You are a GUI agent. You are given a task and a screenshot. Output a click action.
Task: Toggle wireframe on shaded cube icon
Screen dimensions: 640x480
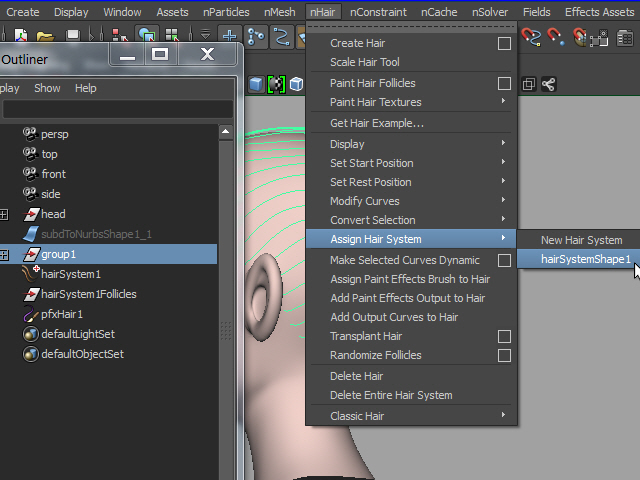296,84
